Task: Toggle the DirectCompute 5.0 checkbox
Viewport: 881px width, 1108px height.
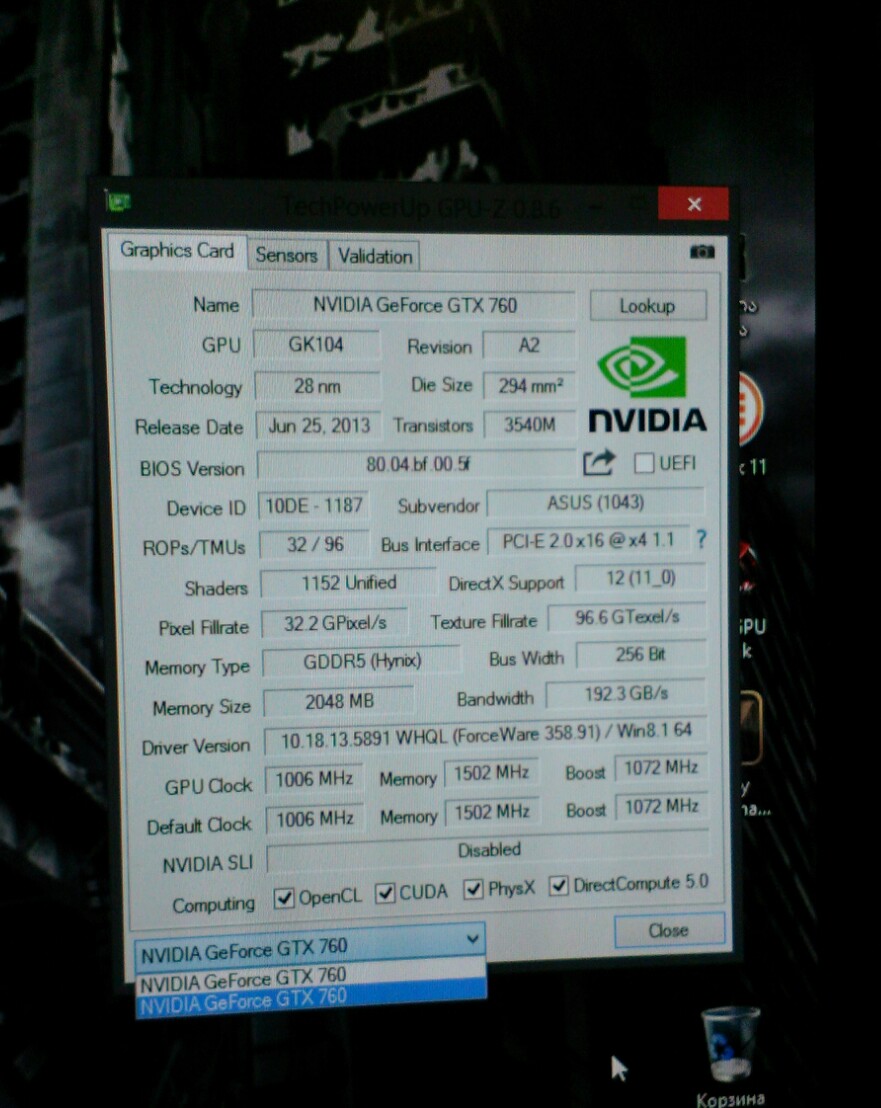Action: (x=559, y=885)
